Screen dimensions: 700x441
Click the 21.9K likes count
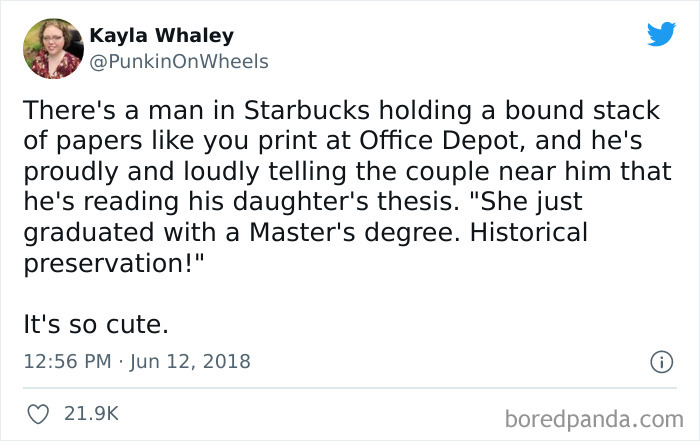coord(91,412)
